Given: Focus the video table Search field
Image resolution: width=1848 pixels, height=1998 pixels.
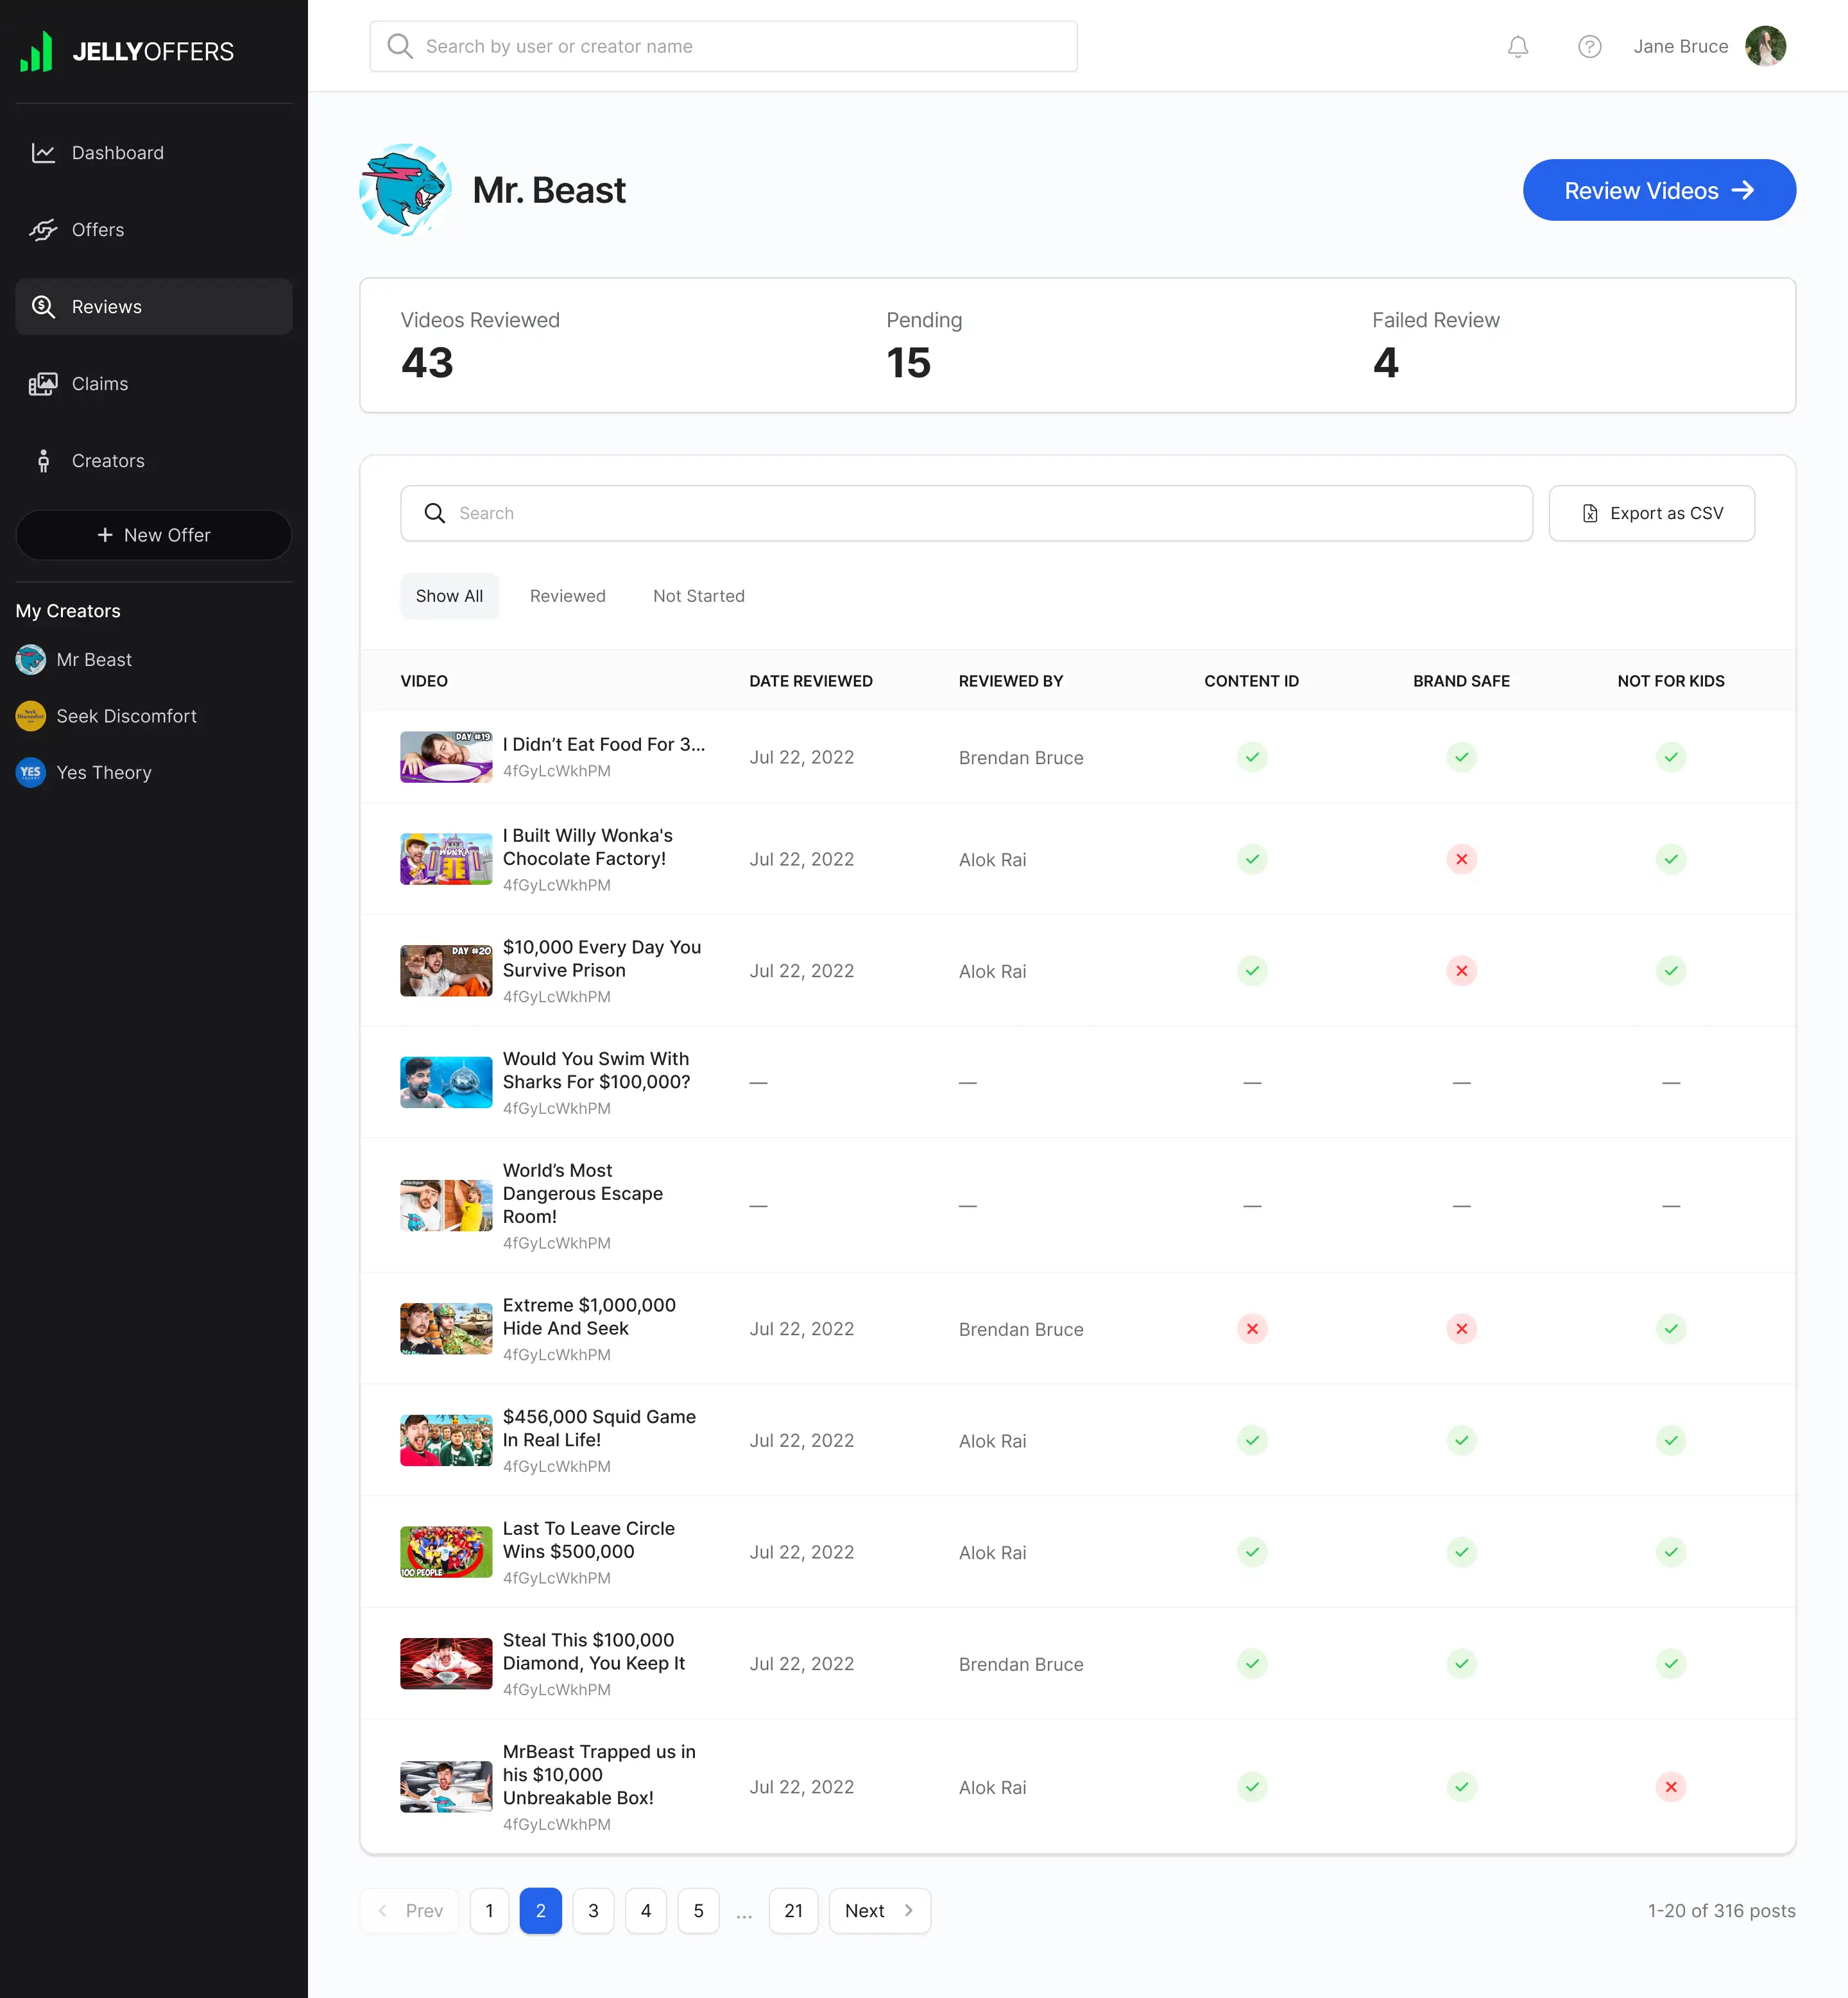Looking at the screenshot, I should (x=966, y=513).
